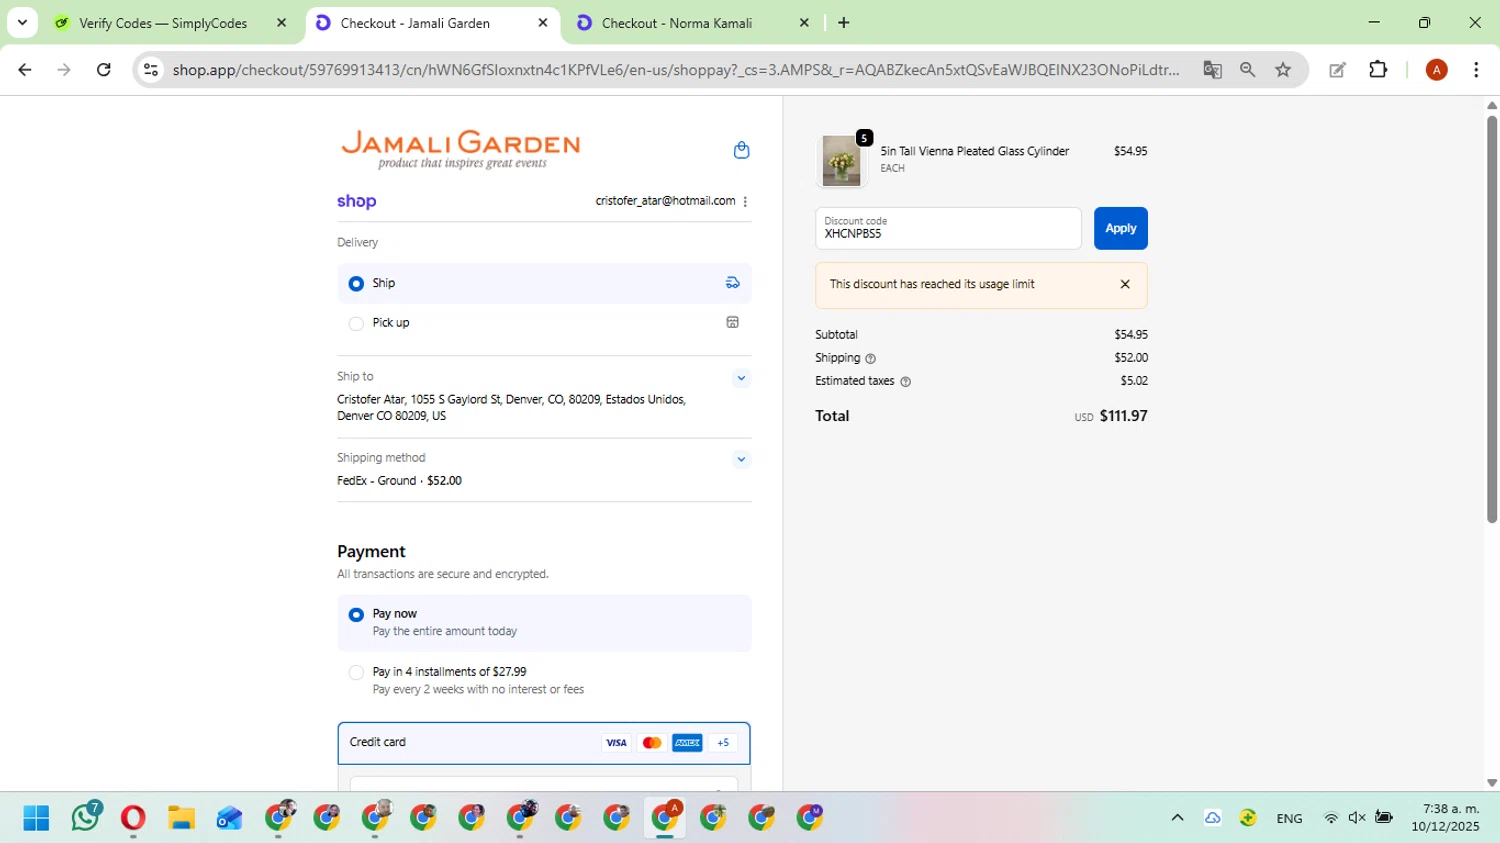Open Outlook from the taskbar
1500x843 pixels.
point(229,818)
